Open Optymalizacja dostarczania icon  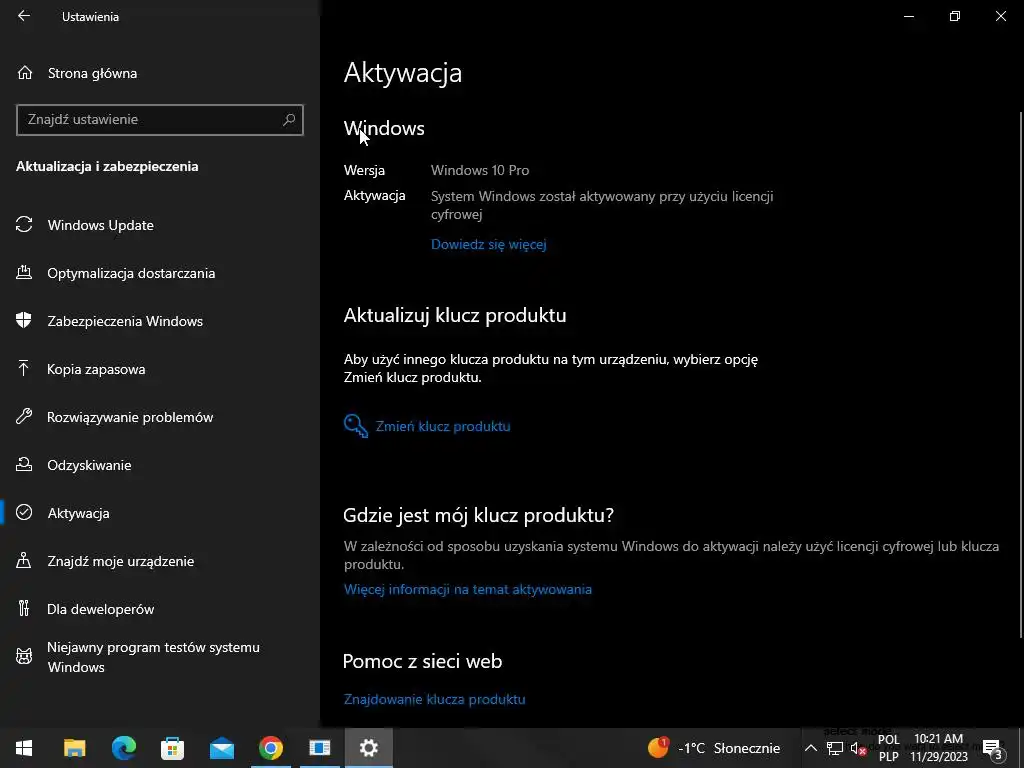(x=24, y=272)
